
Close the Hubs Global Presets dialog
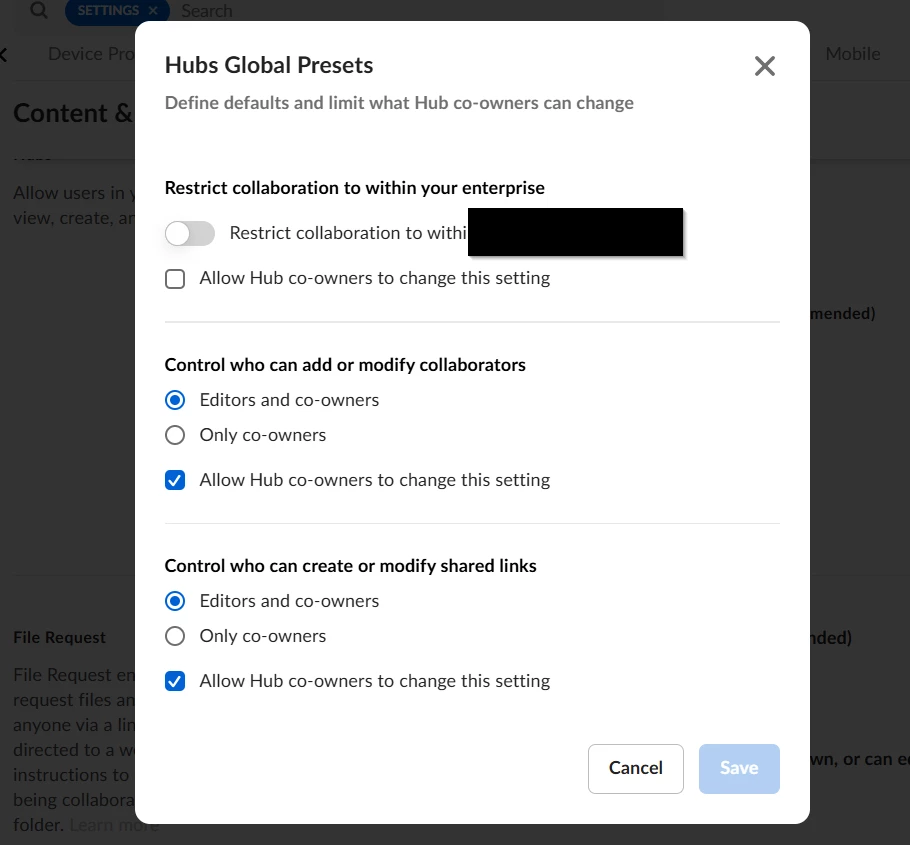click(764, 66)
